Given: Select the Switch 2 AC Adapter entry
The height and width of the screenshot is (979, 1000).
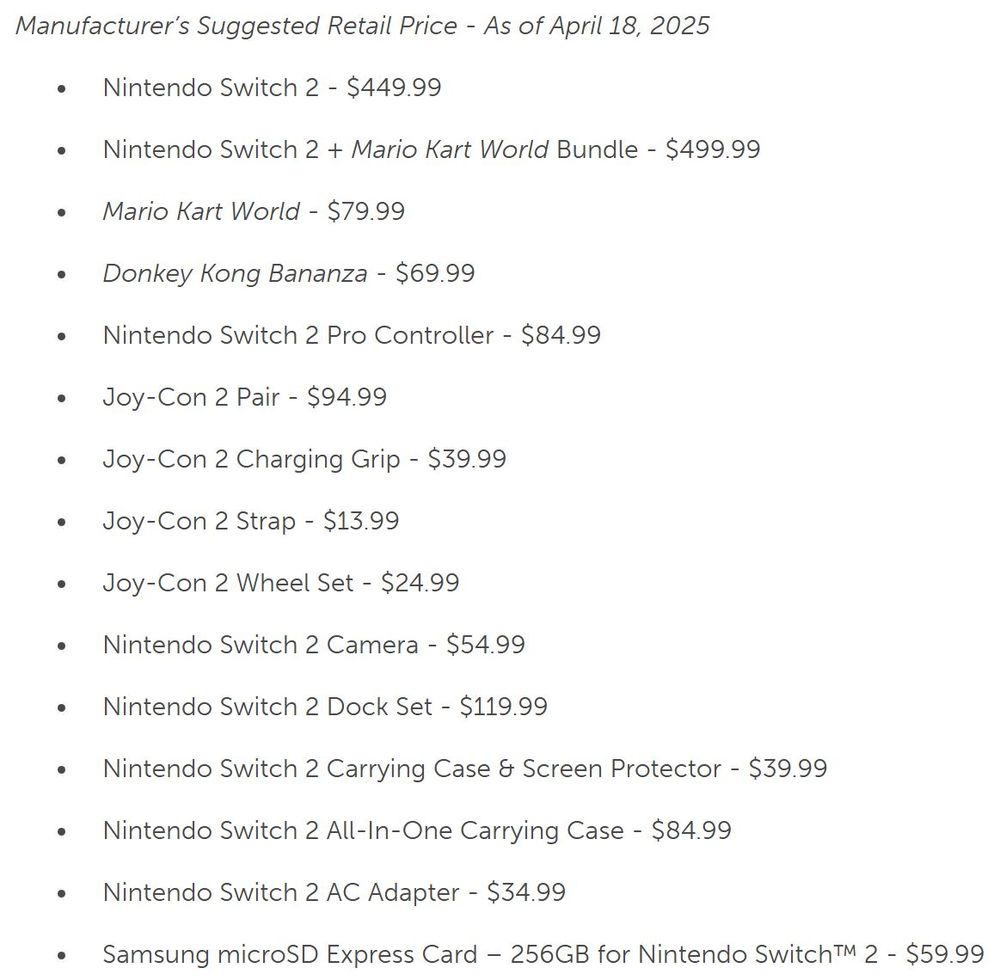Looking at the screenshot, I should (334, 892).
